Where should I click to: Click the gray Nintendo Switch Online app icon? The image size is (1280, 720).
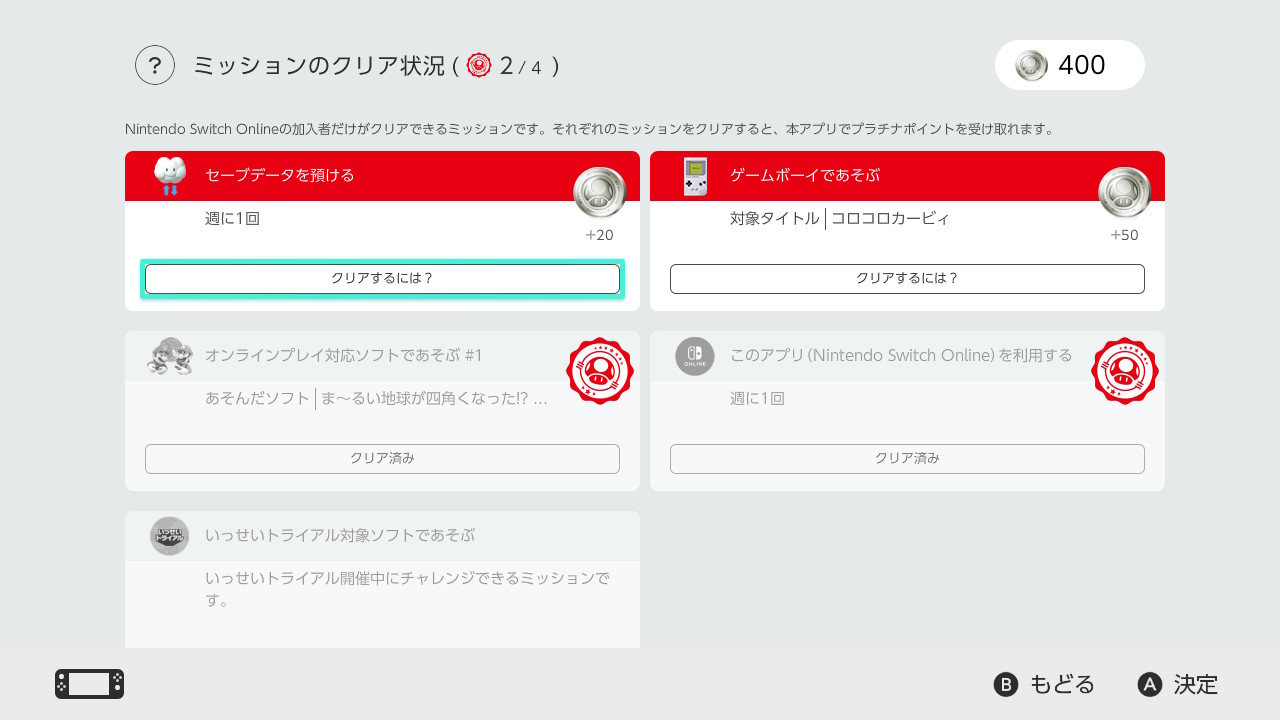(x=695, y=356)
